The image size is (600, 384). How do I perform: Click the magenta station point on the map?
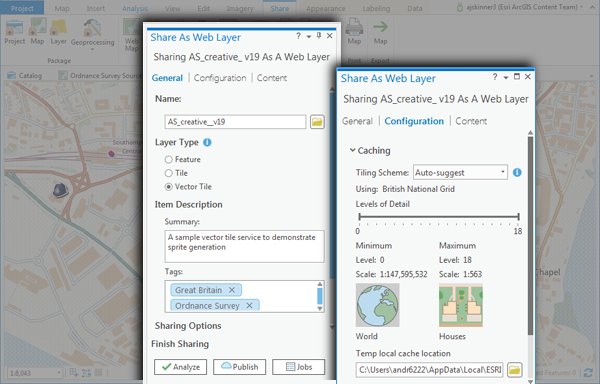click(111, 154)
